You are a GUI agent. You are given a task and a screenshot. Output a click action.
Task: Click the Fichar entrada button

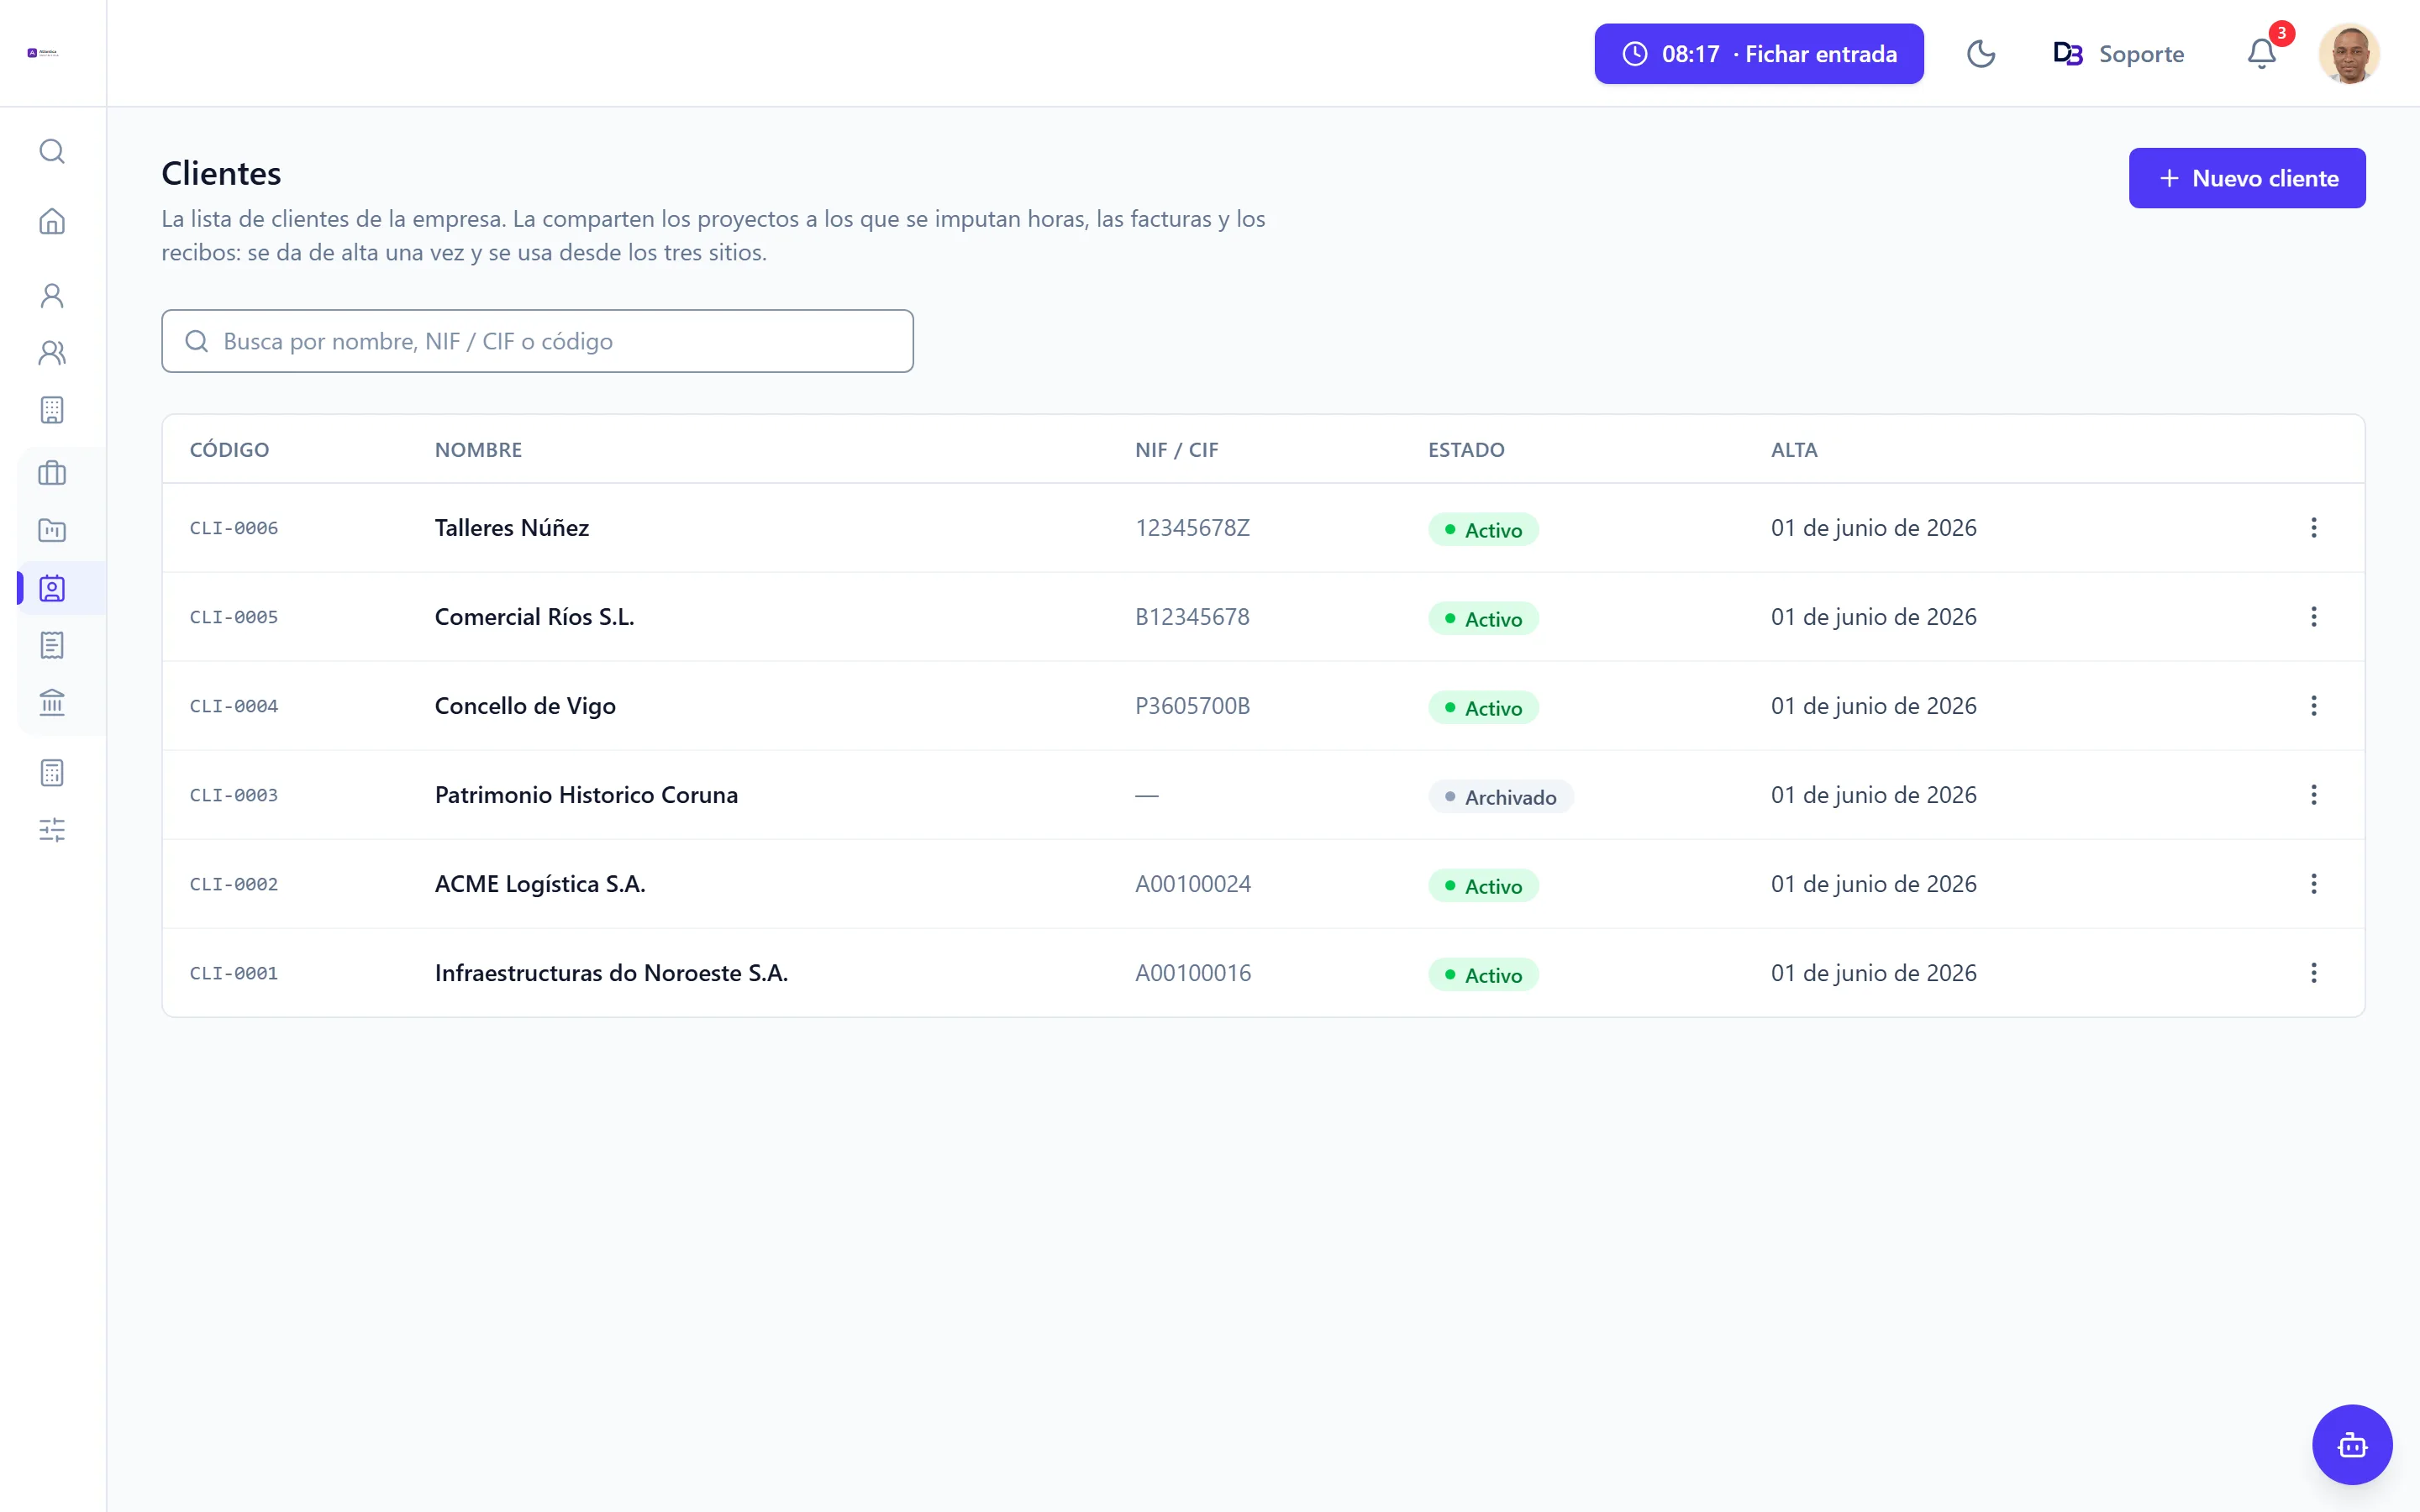[x=1758, y=54]
